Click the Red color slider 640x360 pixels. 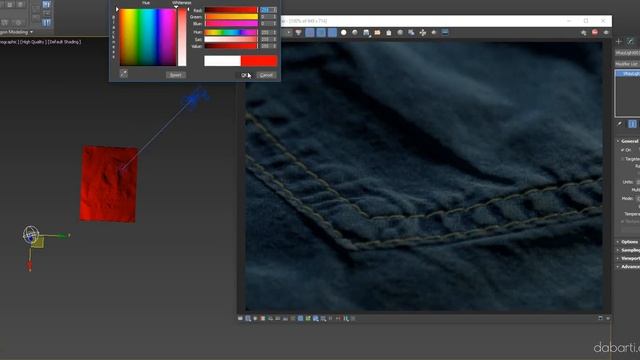[231, 10]
